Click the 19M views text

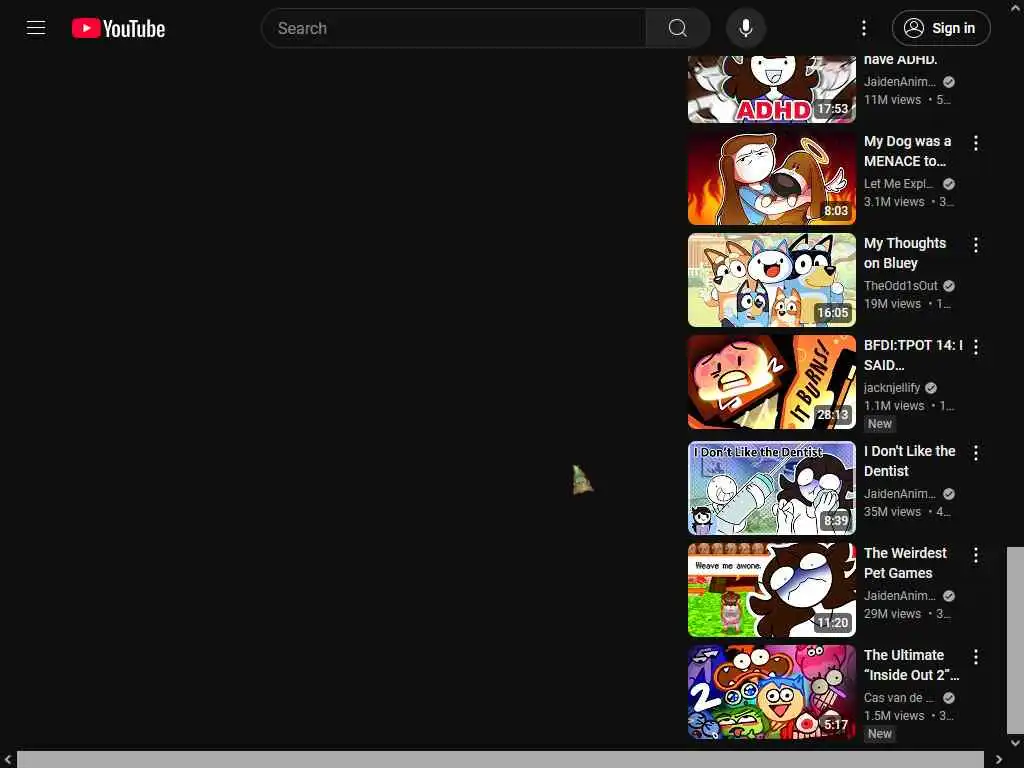pyautogui.click(x=892, y=304)
